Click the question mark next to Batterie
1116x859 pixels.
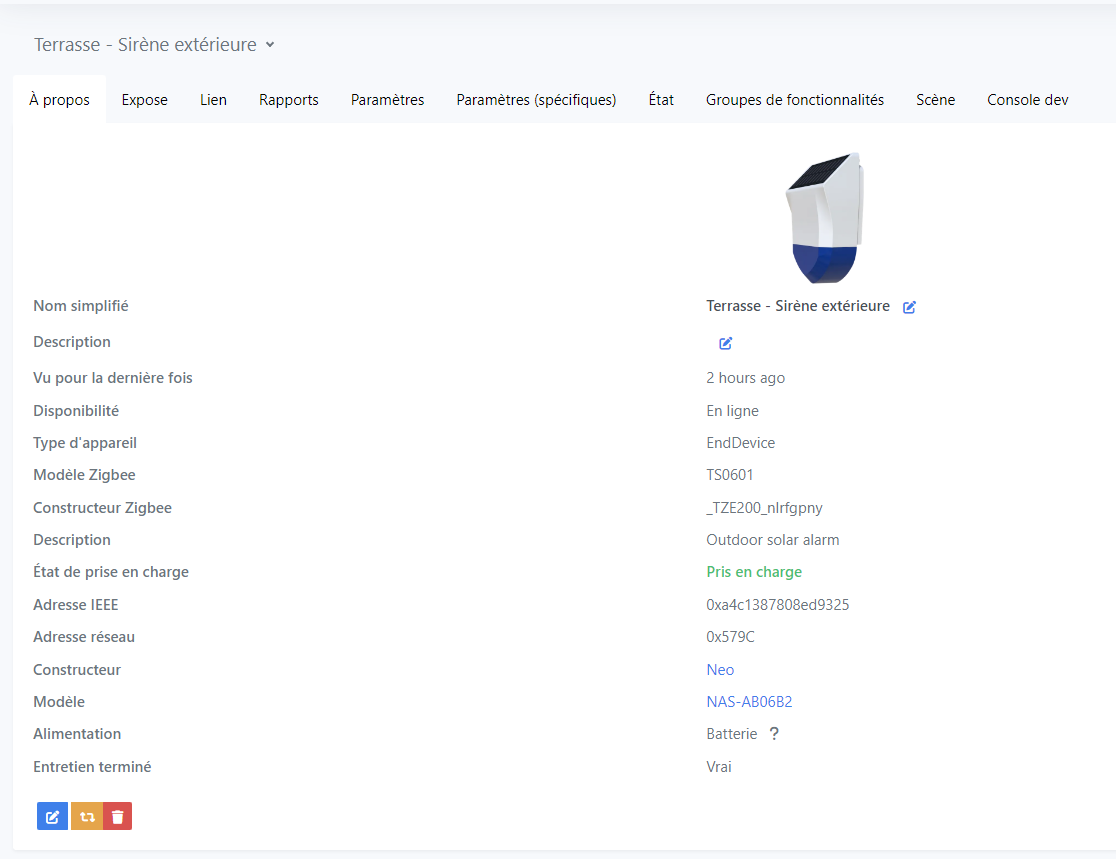[774, 734]
